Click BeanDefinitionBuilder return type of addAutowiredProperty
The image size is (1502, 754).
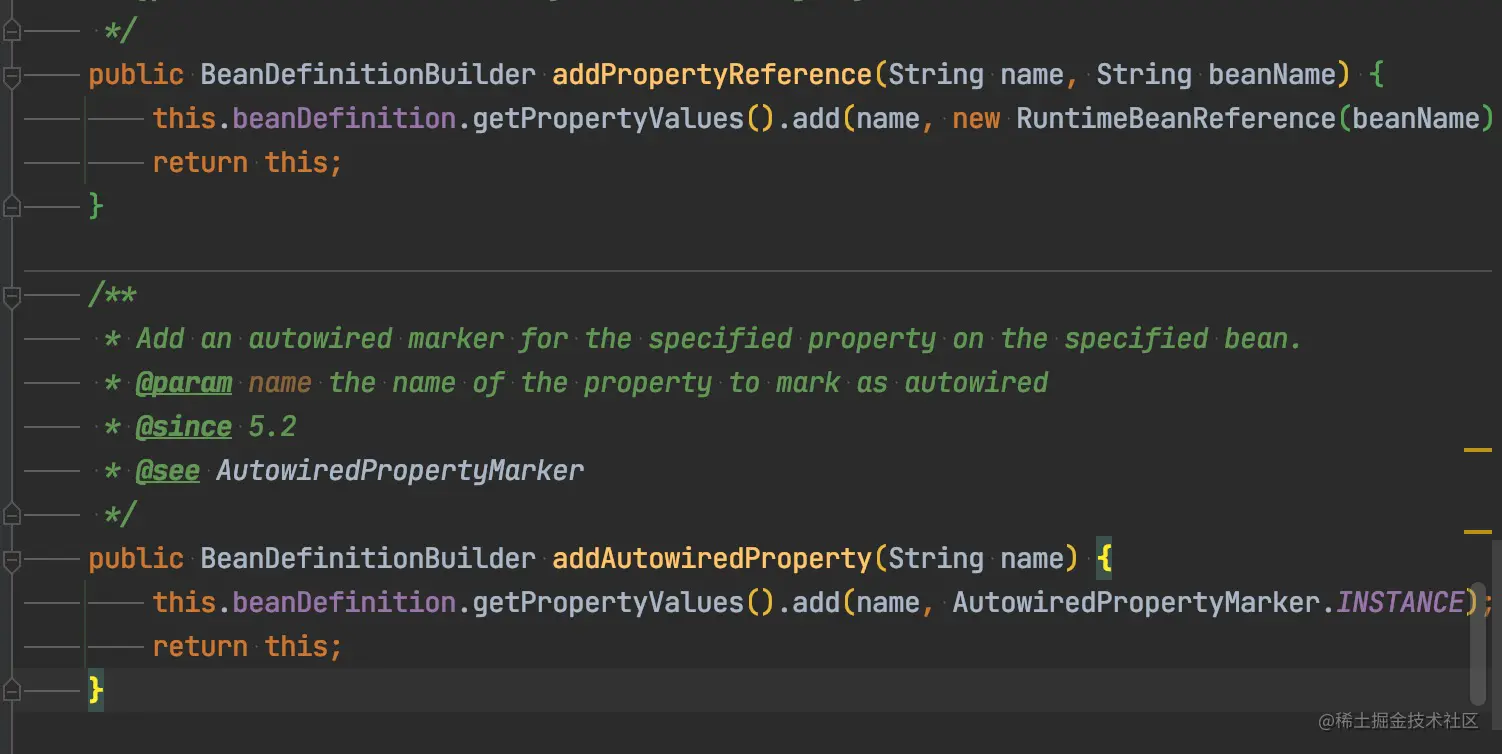368,559
